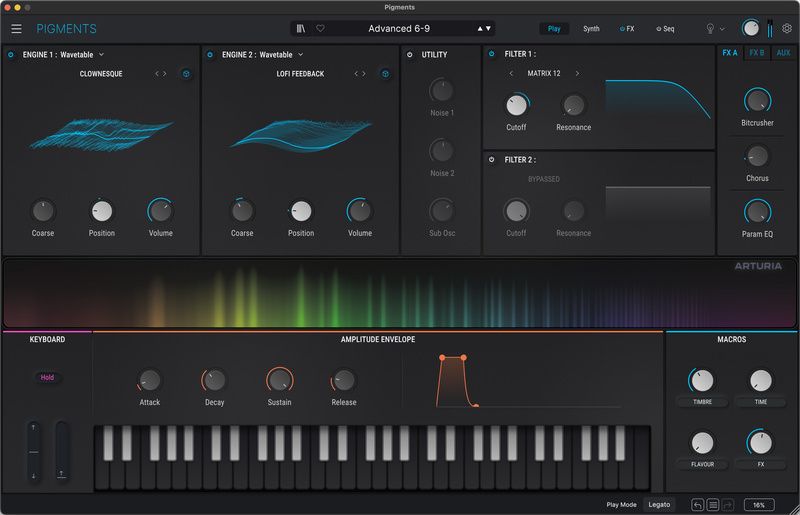This screenshot has height=515, width=800.
Task: Click the Chorus knob
Action: point(757,156)
